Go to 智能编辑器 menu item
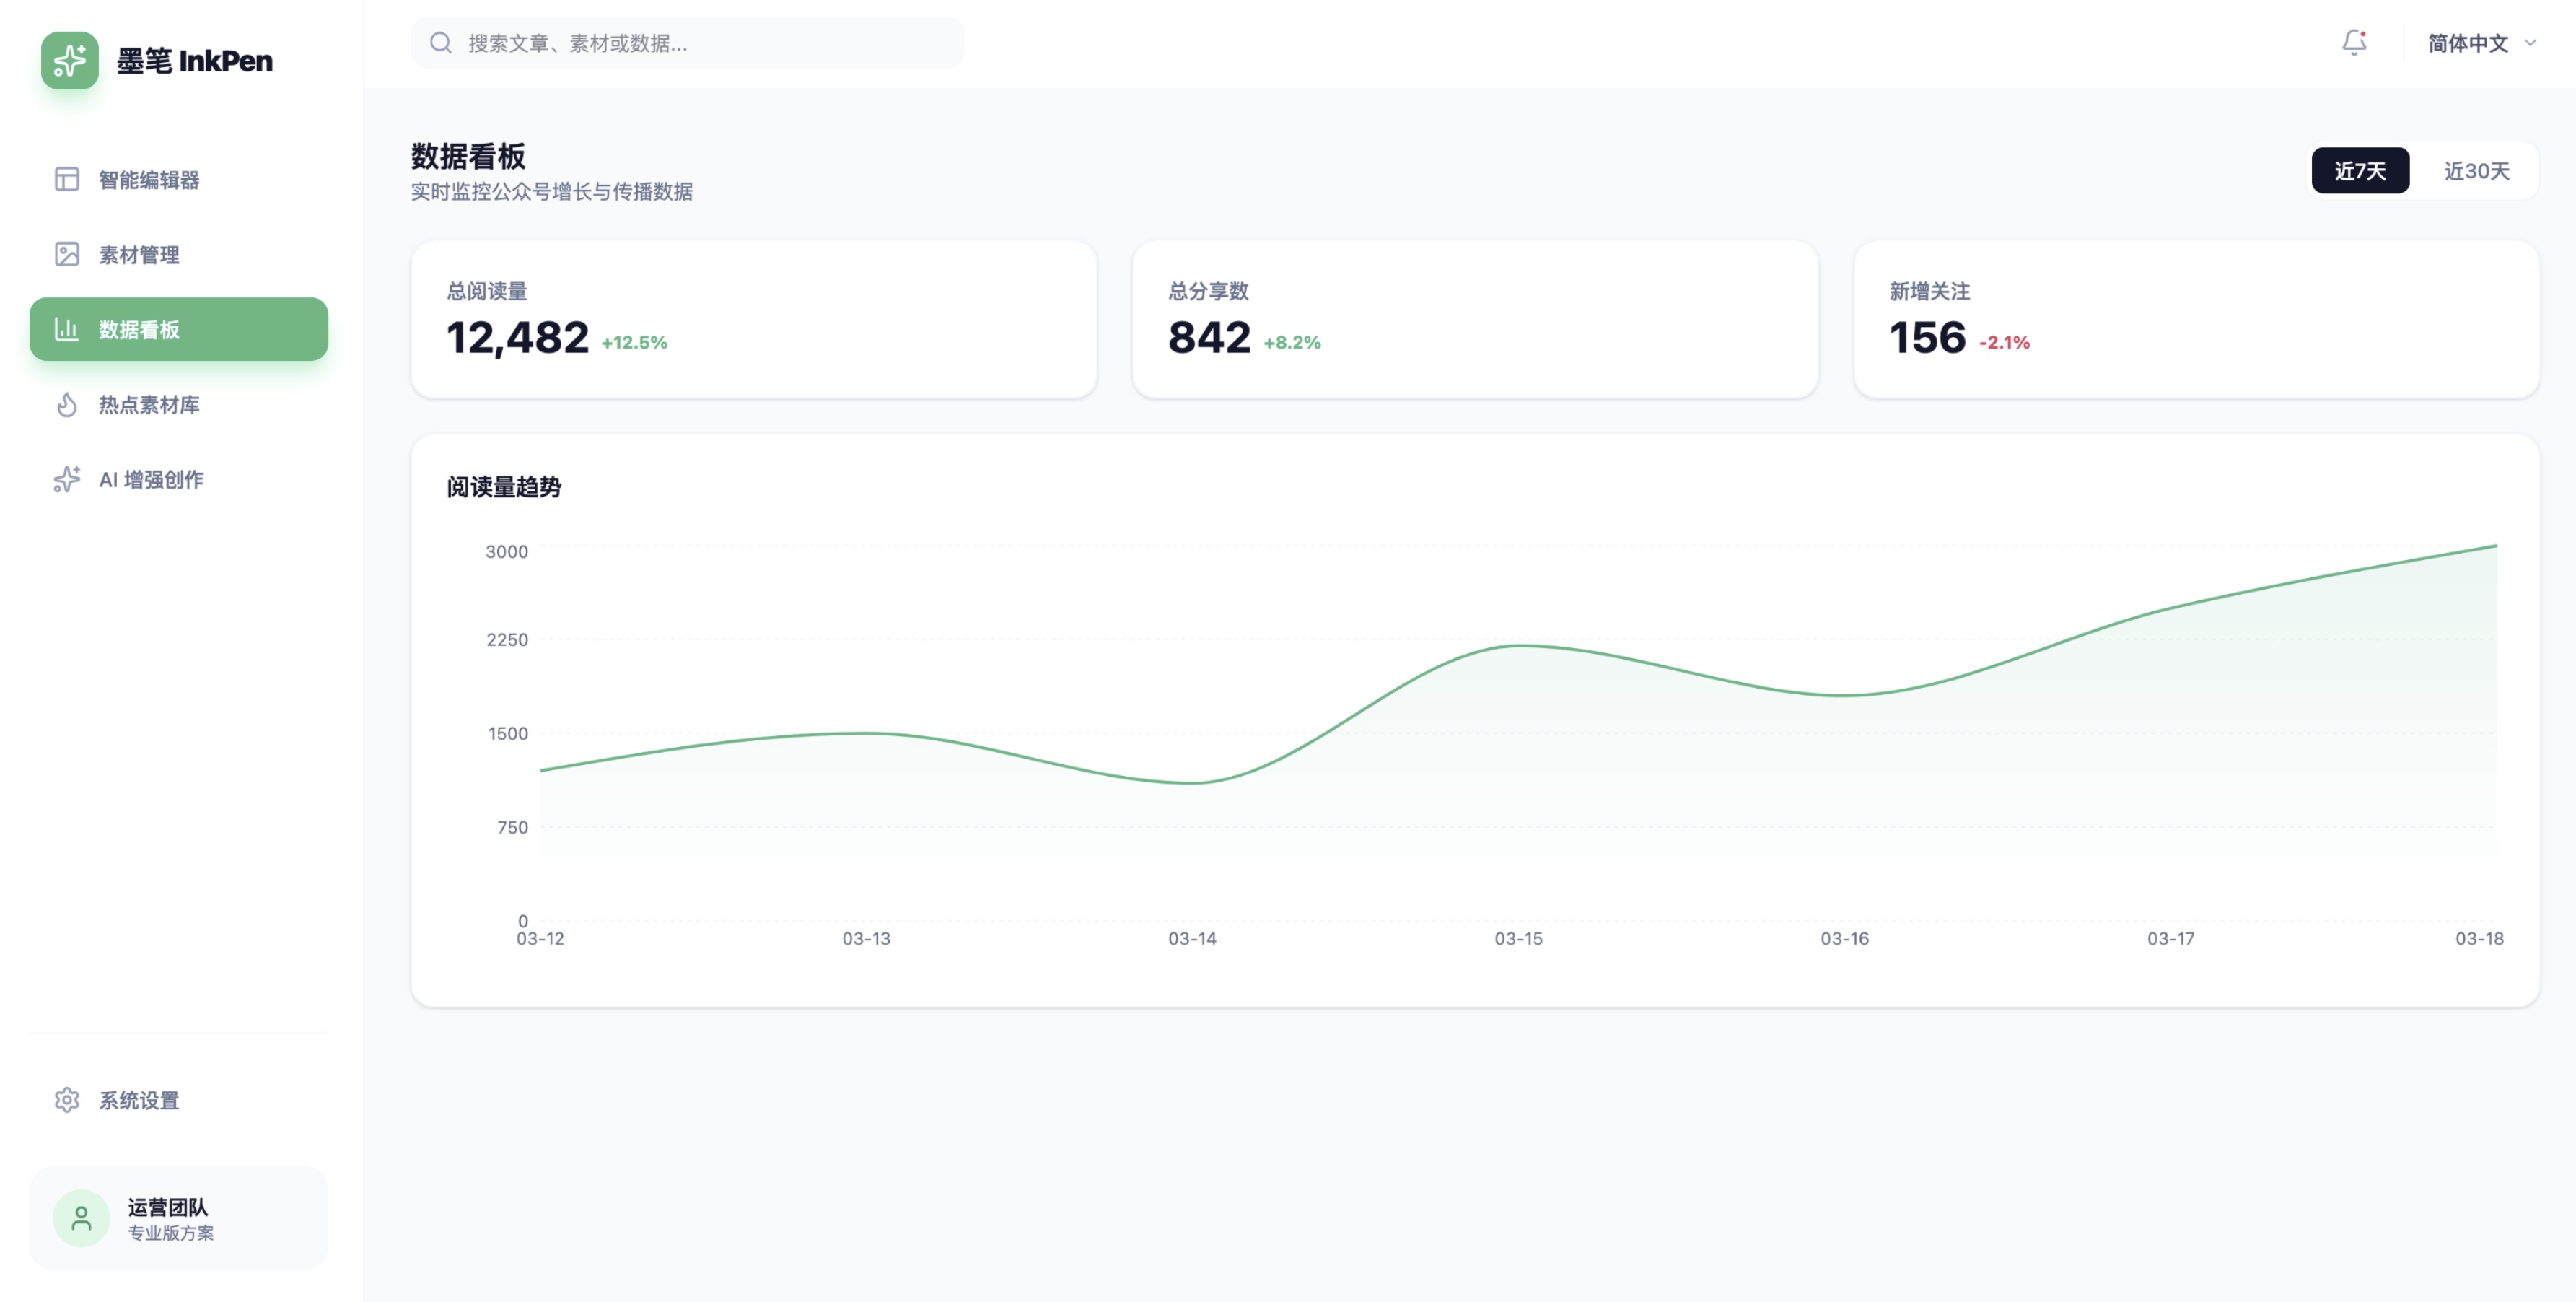The height and width of the screenshot is (1302, 2576). 149,179
